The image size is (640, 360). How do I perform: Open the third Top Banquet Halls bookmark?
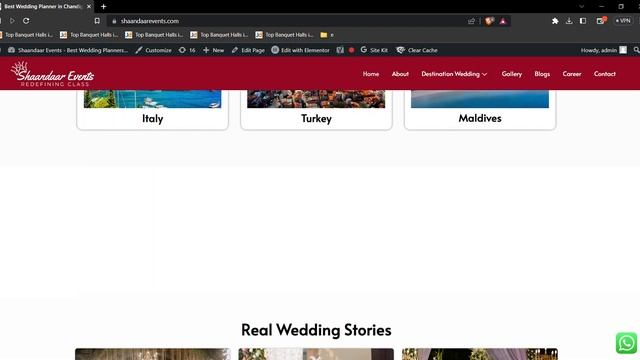(154, 35)
